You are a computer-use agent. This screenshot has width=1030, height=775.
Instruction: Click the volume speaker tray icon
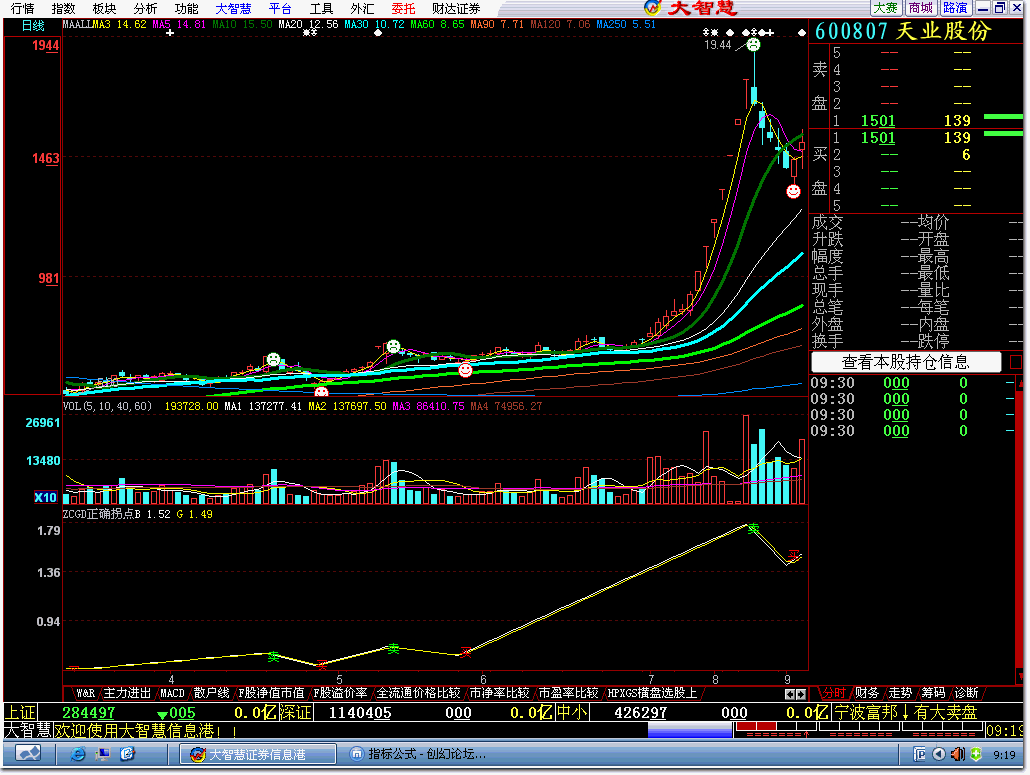[958, 755]
